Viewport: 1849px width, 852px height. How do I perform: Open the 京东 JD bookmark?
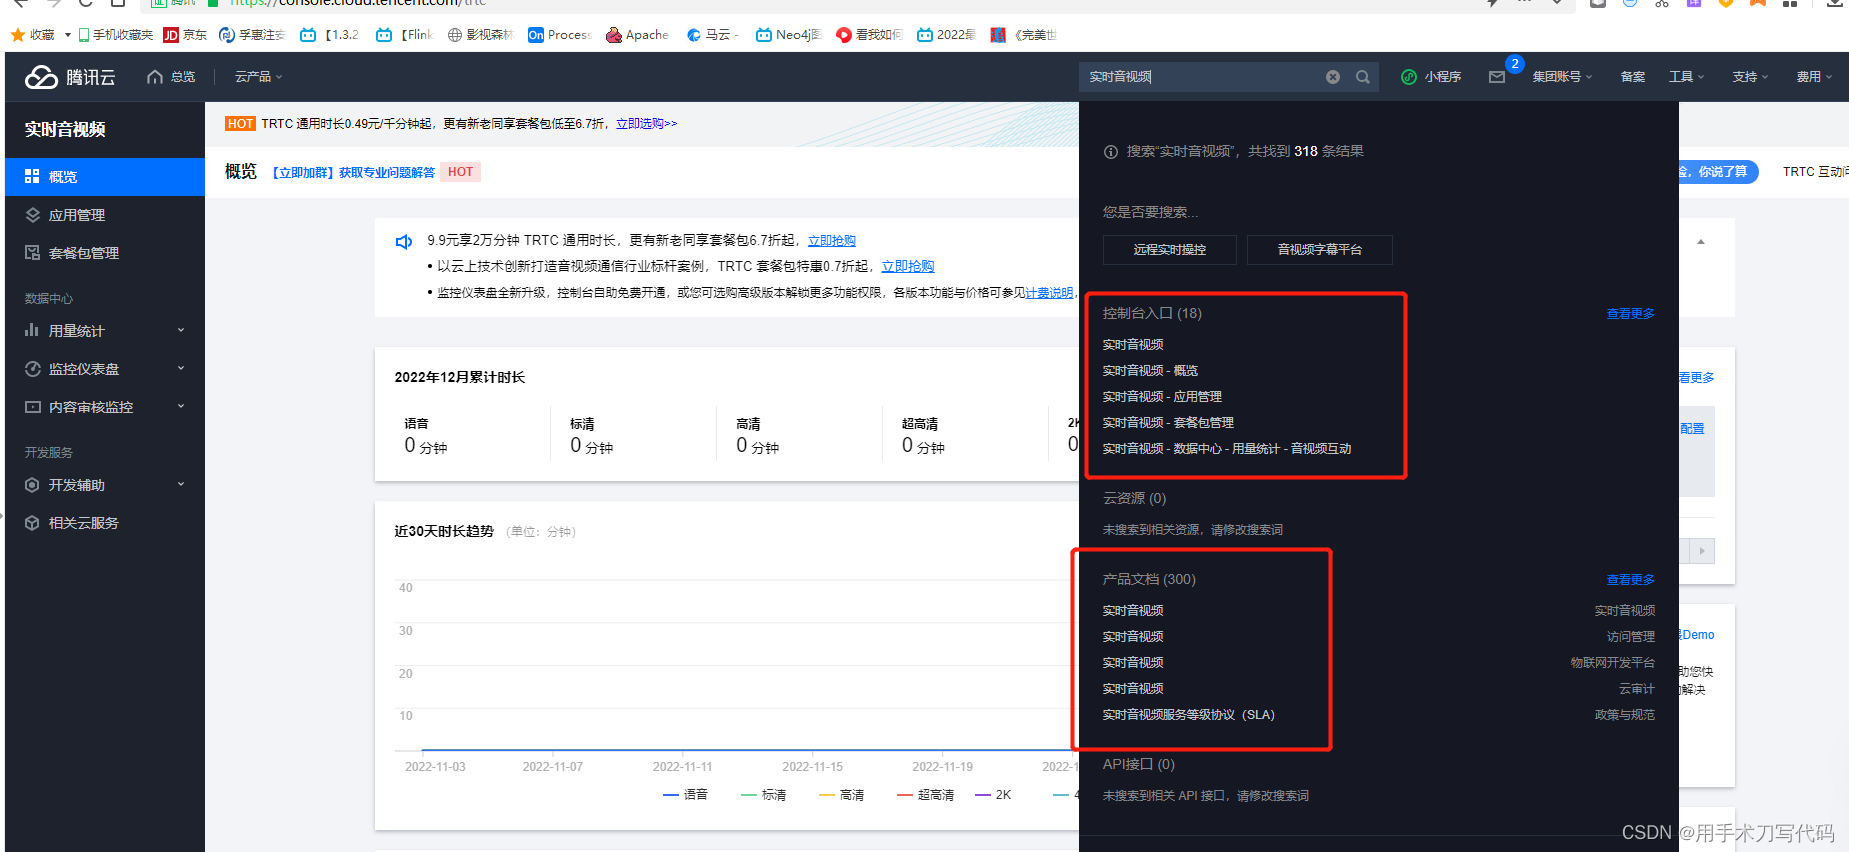185,35
